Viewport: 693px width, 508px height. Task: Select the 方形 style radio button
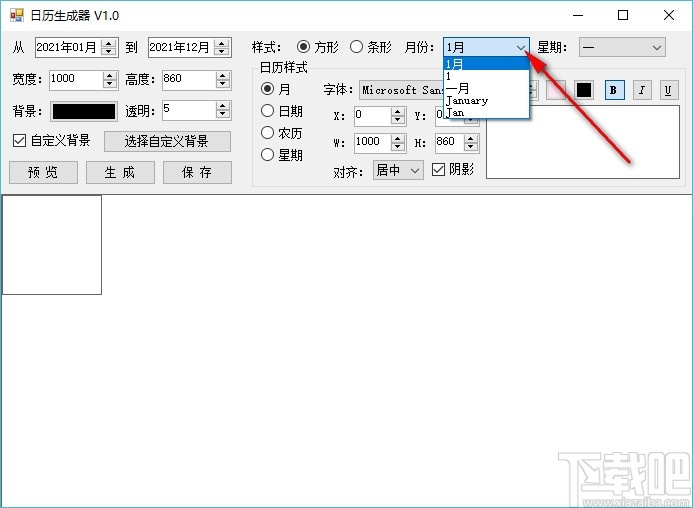pyautogui.click(x=303, y=46)
